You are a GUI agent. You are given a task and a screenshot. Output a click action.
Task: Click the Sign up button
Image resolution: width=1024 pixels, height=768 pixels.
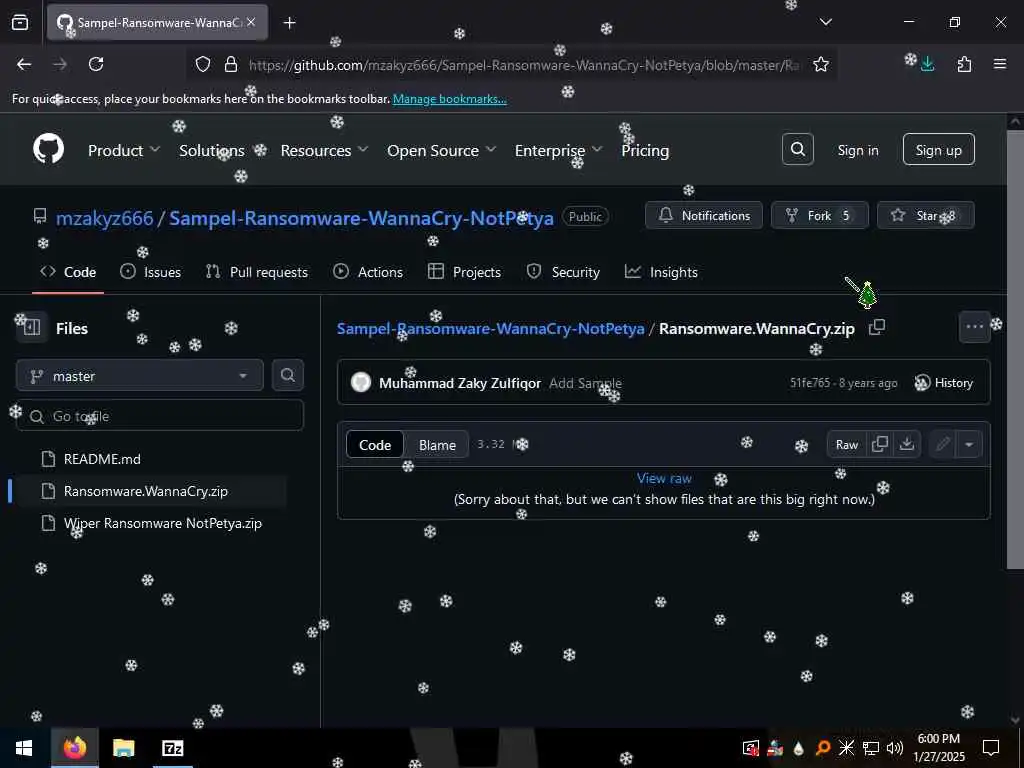click(938, 150)
